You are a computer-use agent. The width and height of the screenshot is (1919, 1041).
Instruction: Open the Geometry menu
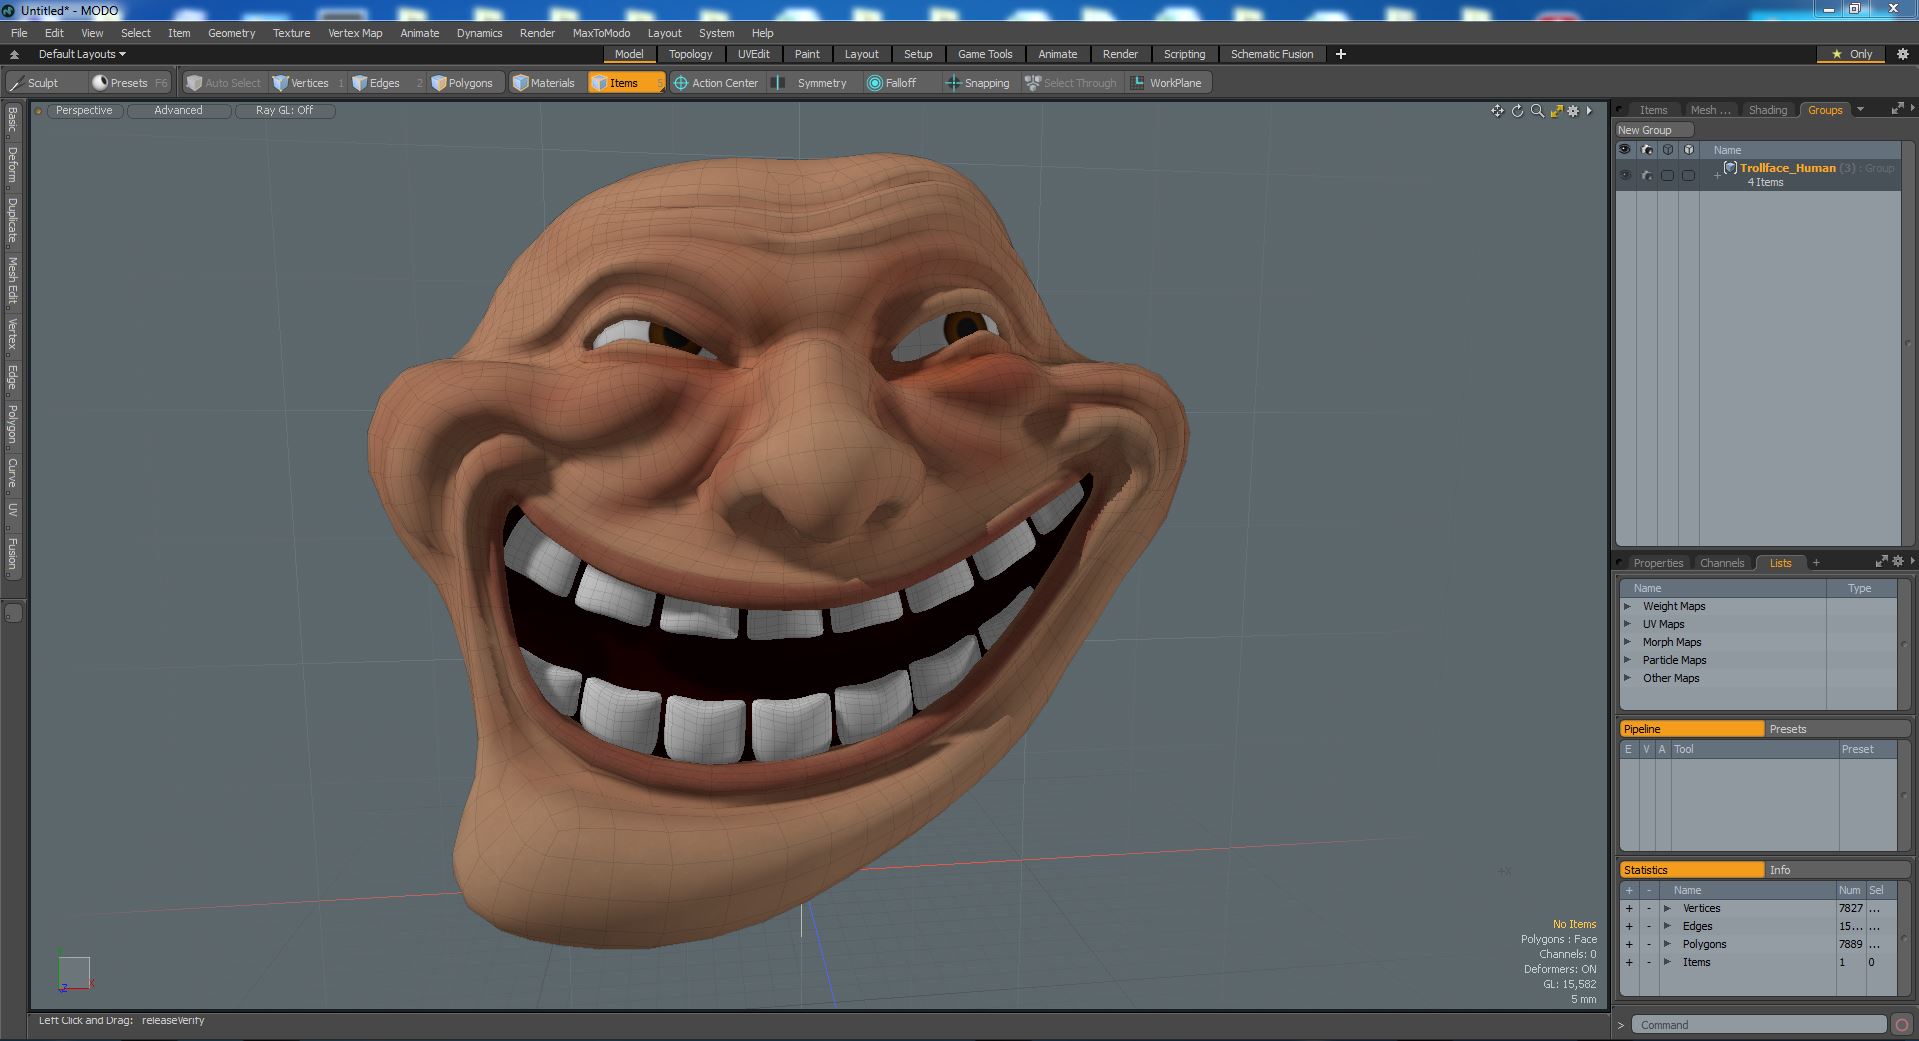pyautogui.click(x=231, y=33)
